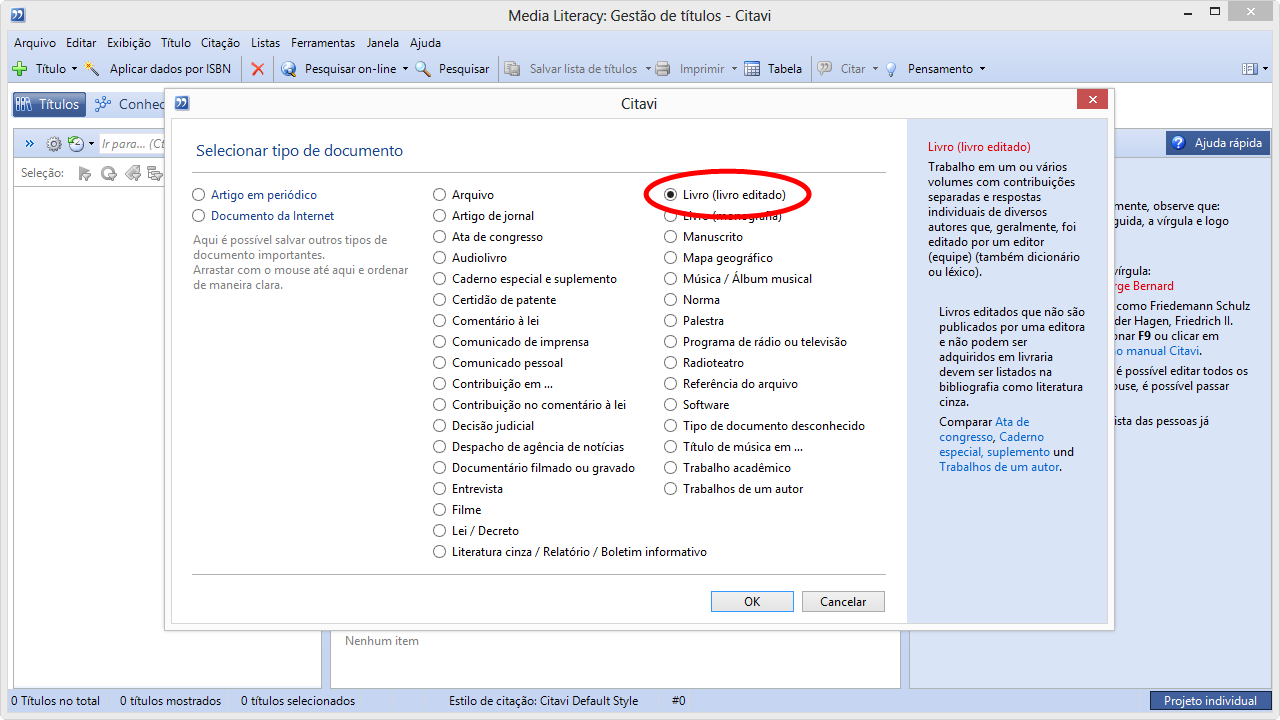Click the gear settings icon beside Ir para
The image size is (1280, 720).
coord(54,144)
